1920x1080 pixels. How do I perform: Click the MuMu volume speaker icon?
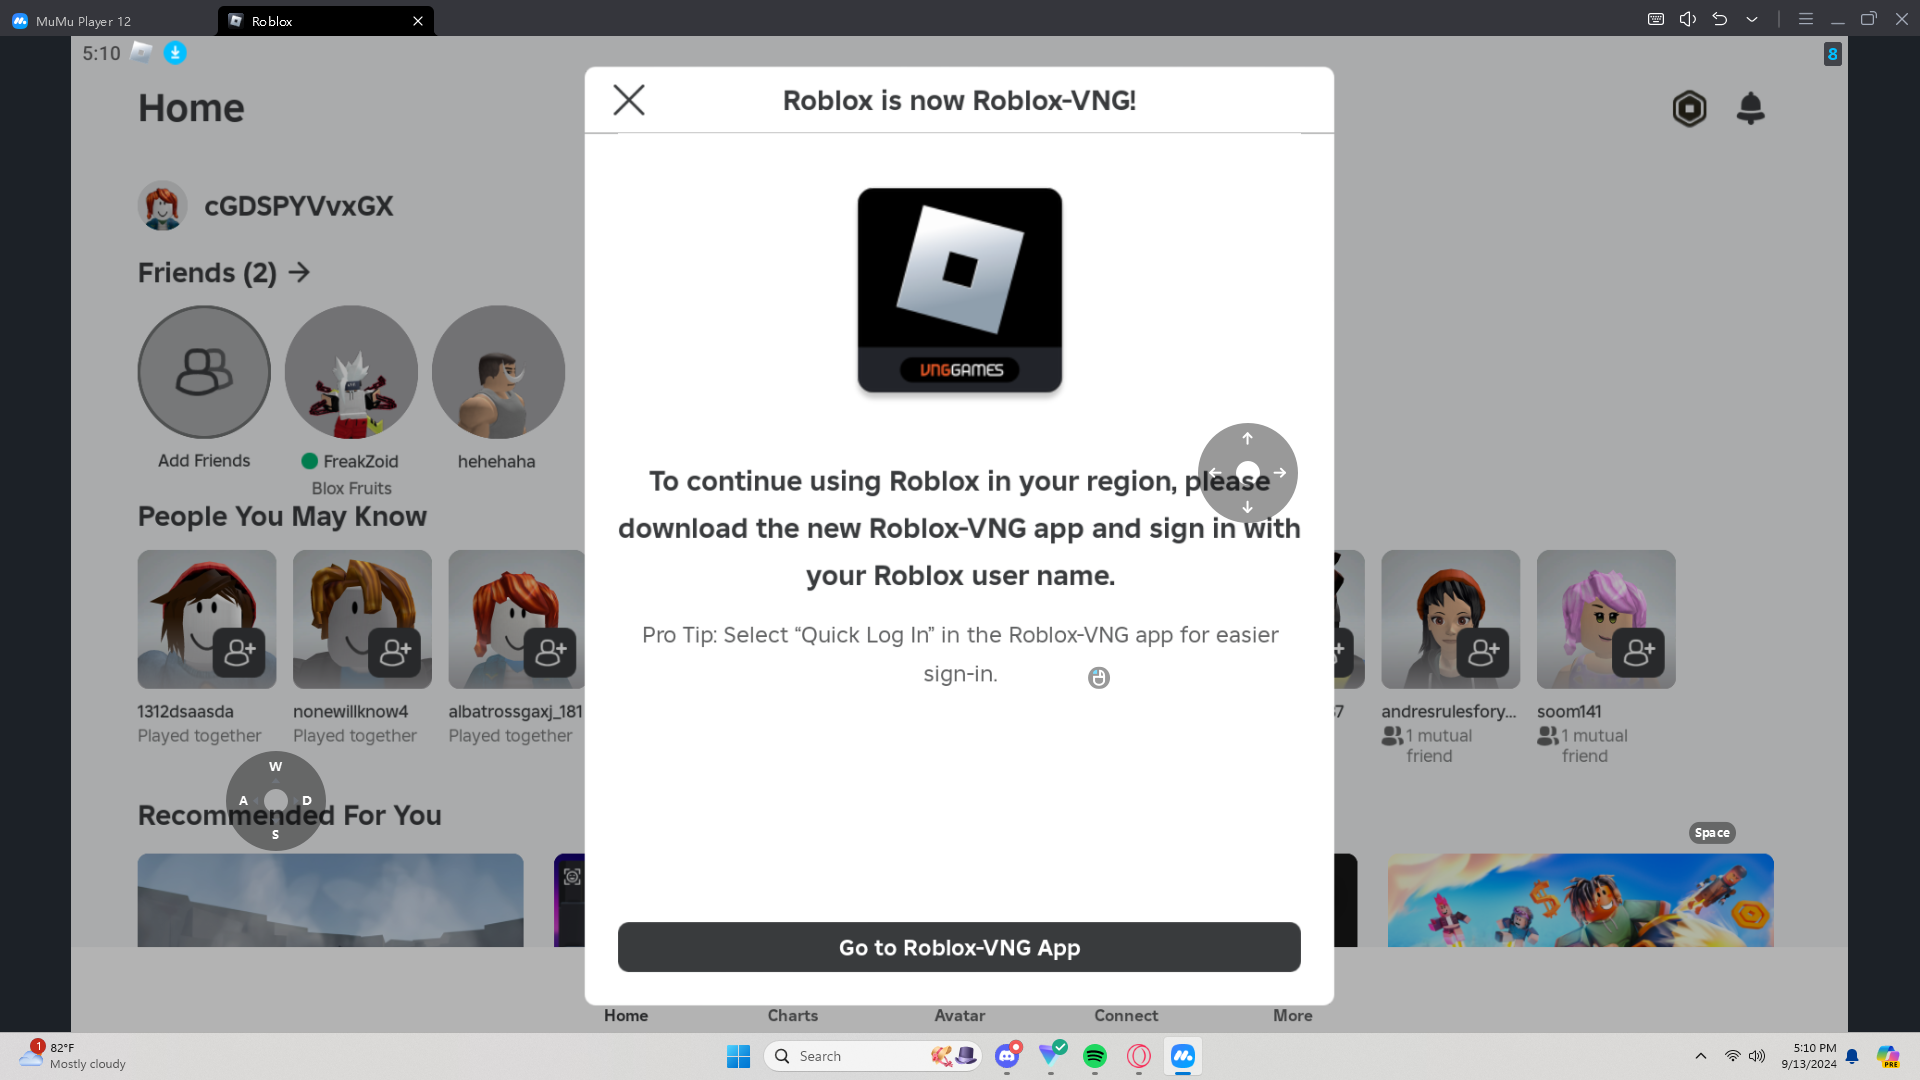pyautogui.click(x=1688, y=19)
